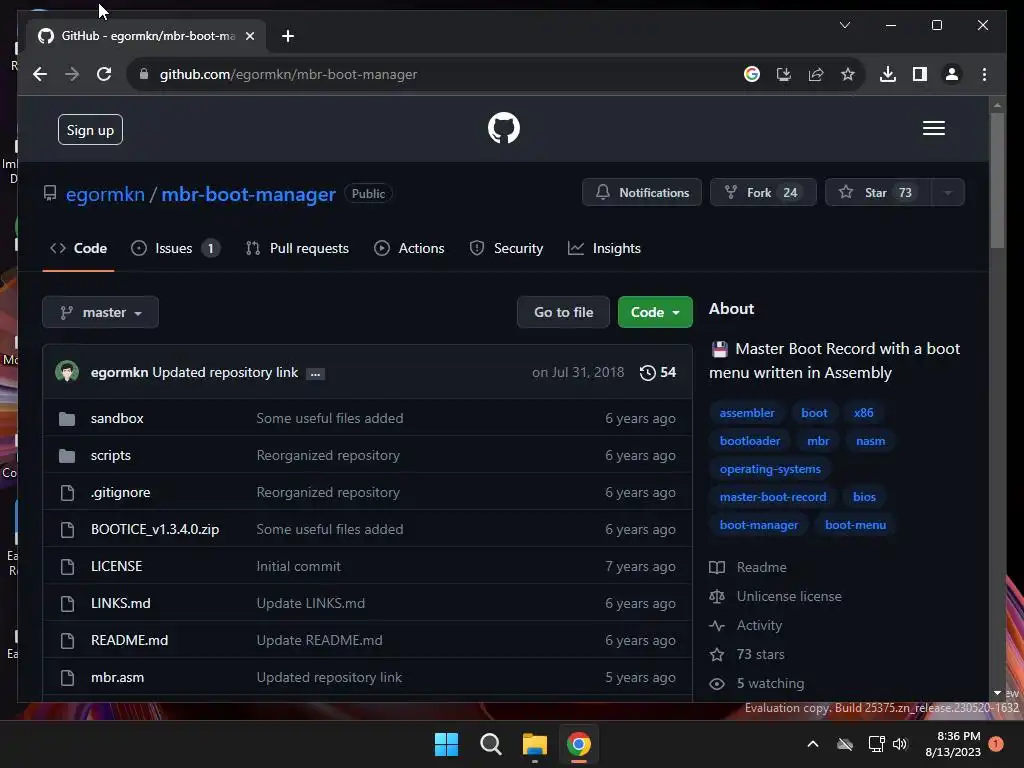Viewport: 1024px width, 768px height.
Task: Open File Explorer from taskbar
Action: click(x=534, y=744)
